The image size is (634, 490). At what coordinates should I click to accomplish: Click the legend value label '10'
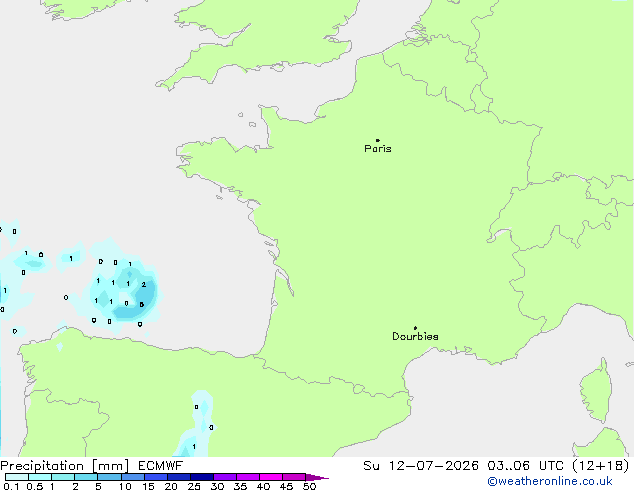point(125,486)
